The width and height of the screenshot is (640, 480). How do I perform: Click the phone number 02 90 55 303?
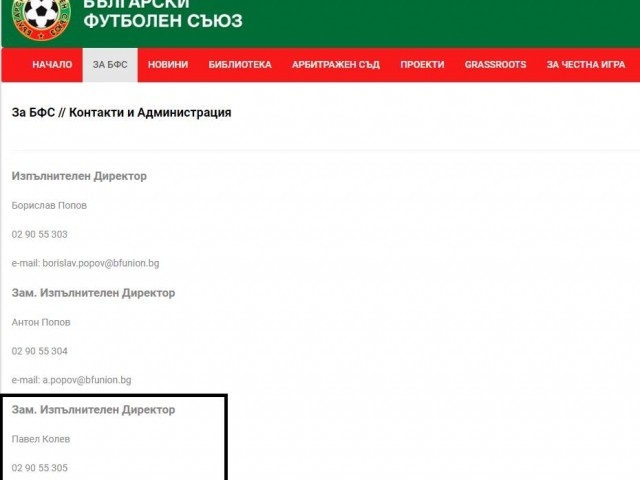pyautogui.click(x=40, y=234)
